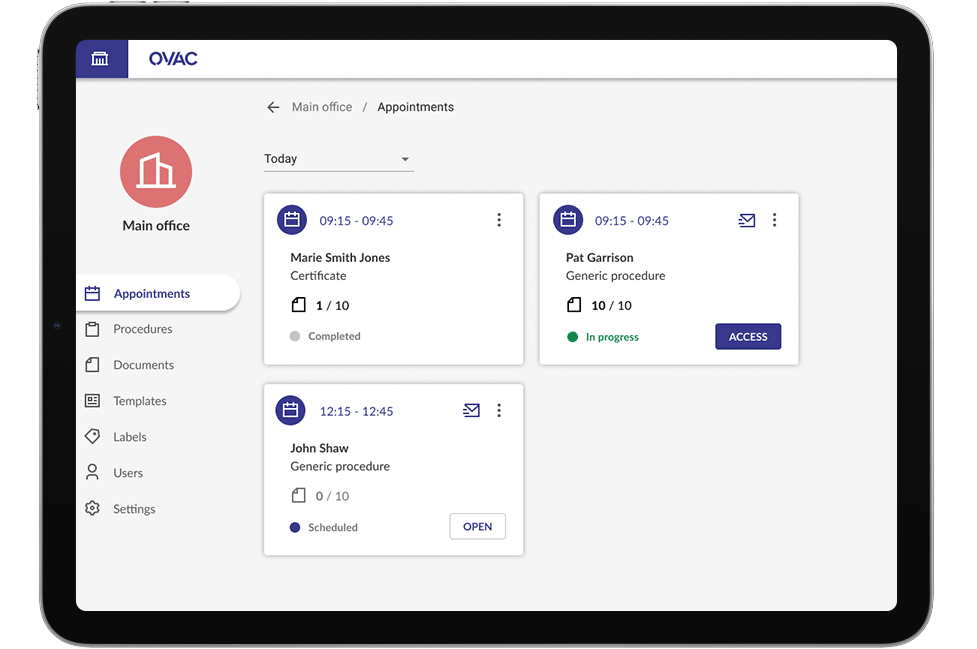This screenshot has width=977, height=649.
Task: Go to Procedures in the sidebar
Action: [x=142, y=329]
